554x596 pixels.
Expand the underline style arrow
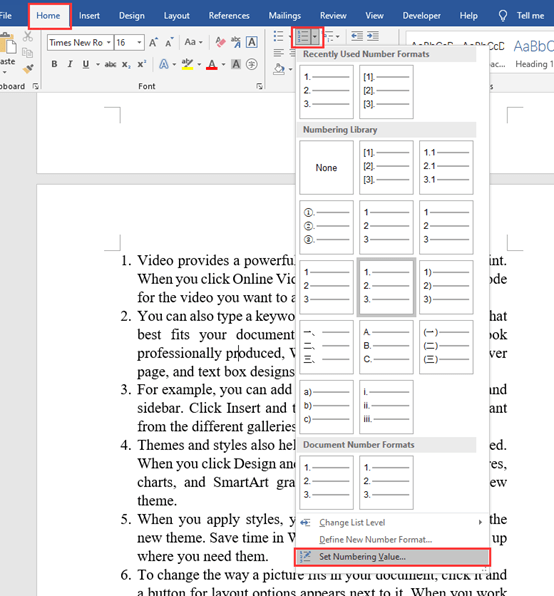[x=98, y=64]
